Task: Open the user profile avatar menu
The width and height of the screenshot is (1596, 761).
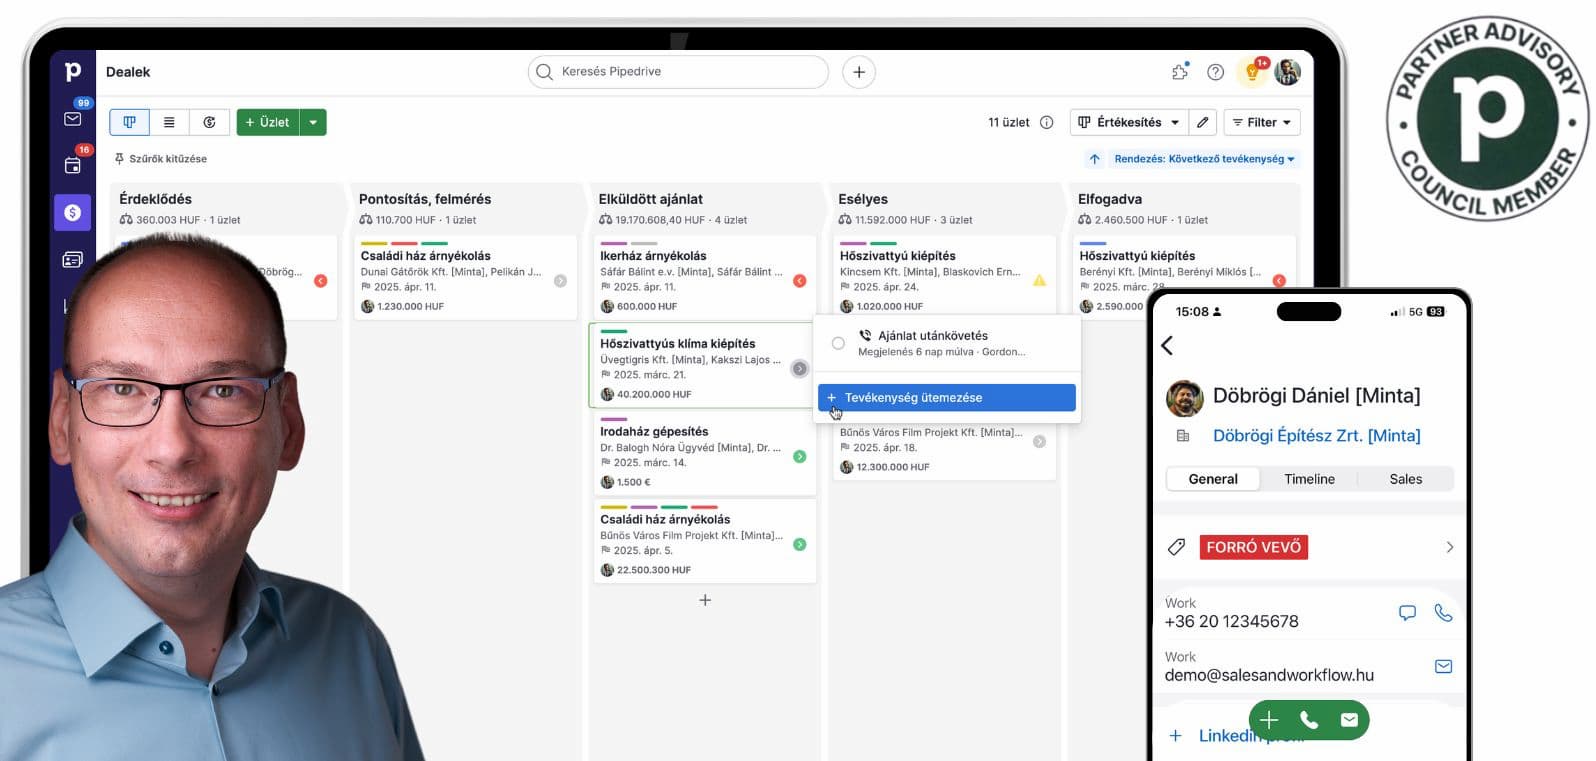Action: 1288,72
